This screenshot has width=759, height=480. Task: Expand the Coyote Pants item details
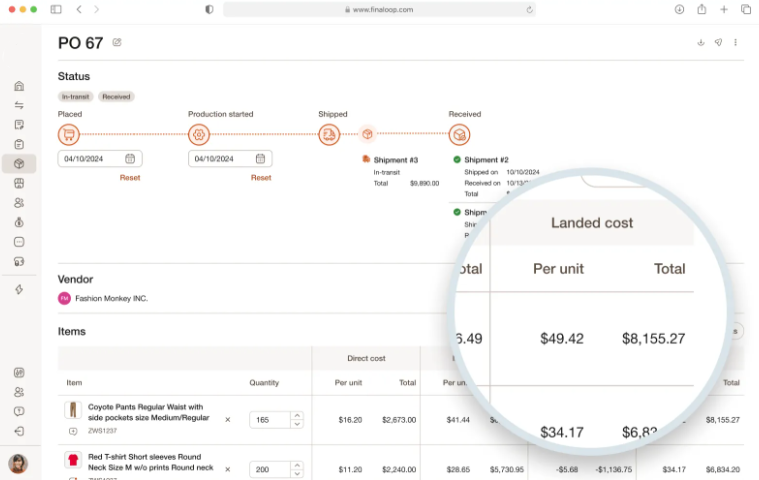coord(73,431)
